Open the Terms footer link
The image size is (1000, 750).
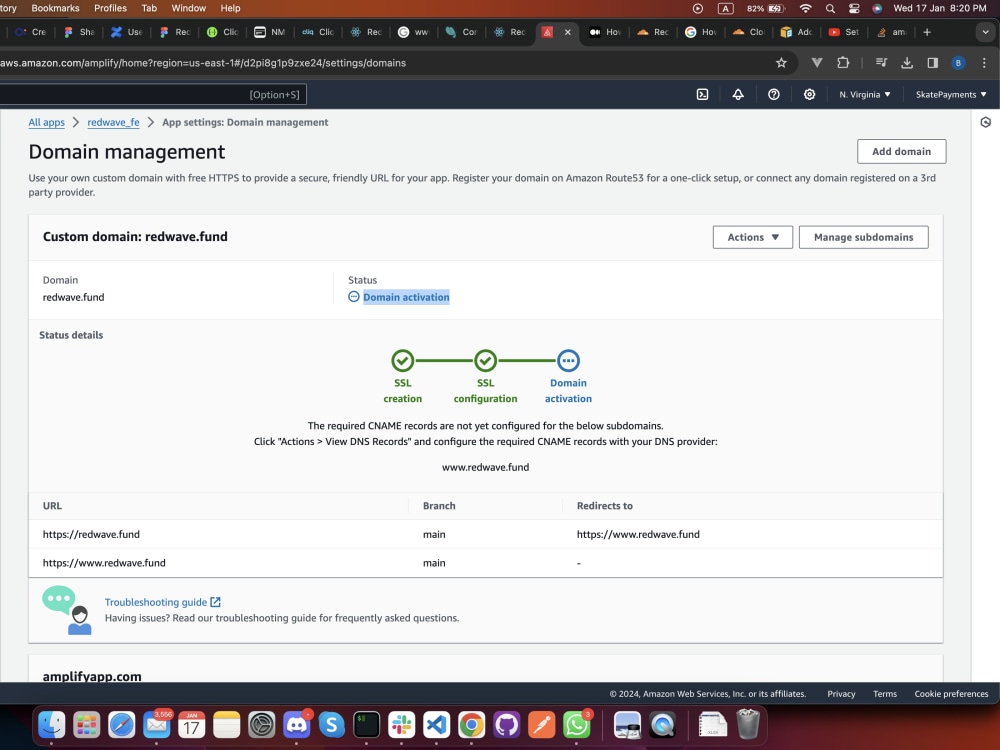coord(885,694)
